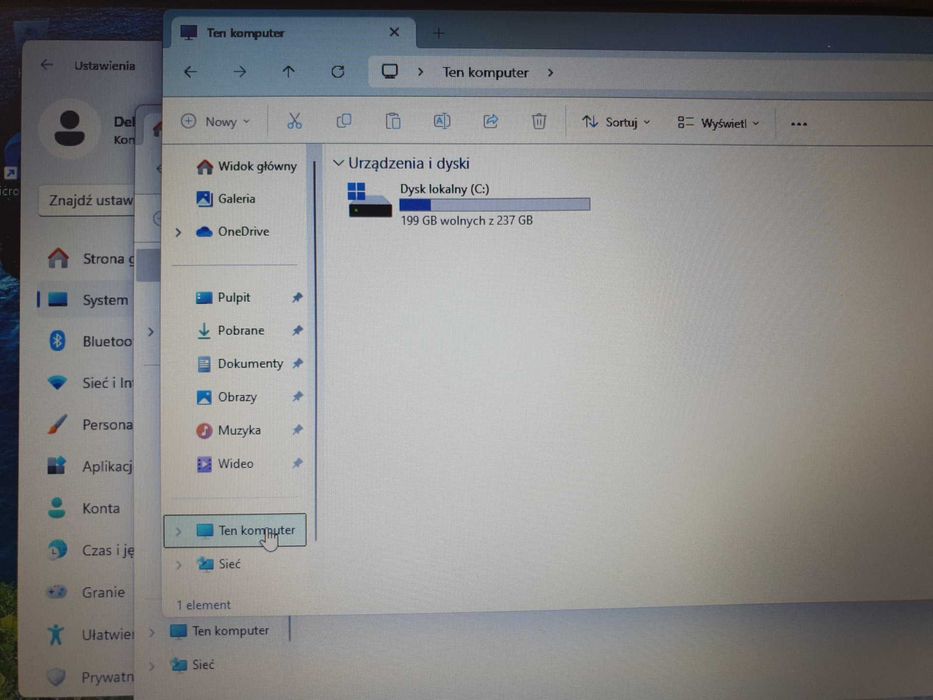The image size is (933, 700).
Task: Open Widok główny in sidebar
Action: click(x=246, y=166)
